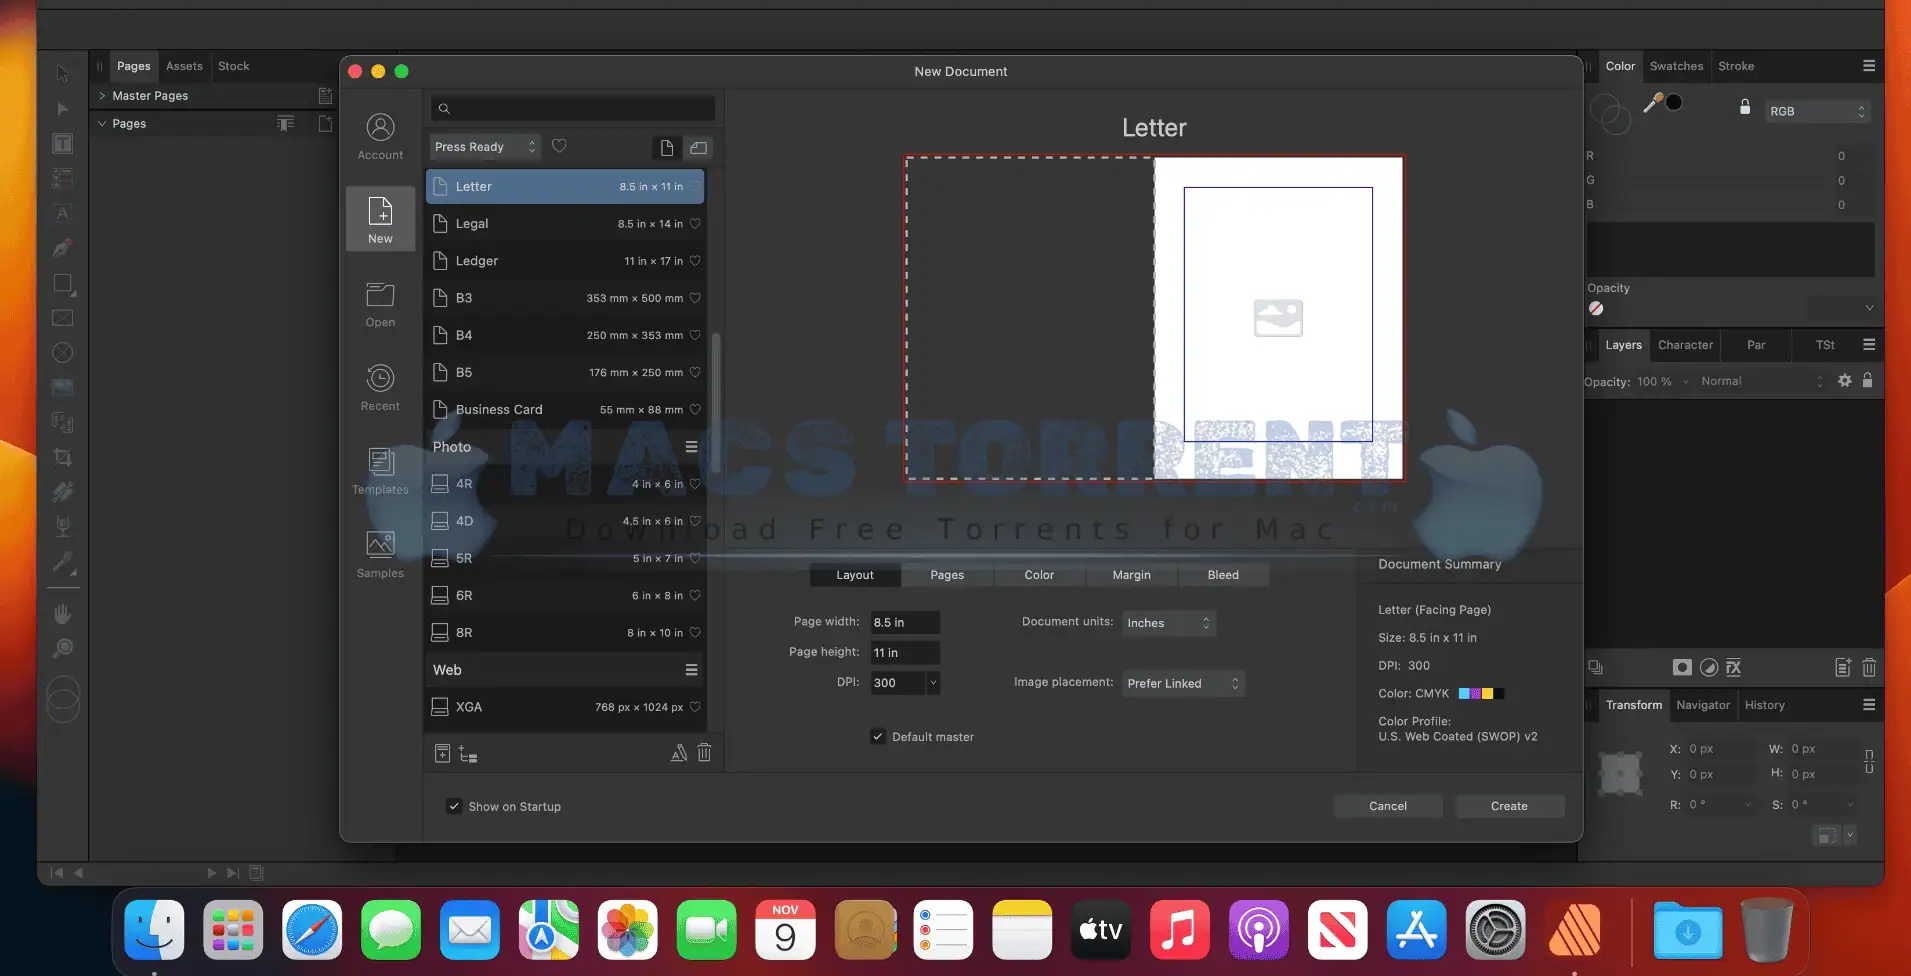Viewport: 1911px width, 976px height.
Task: Open the Image placement dropdown
Action: coord(1184,683)
